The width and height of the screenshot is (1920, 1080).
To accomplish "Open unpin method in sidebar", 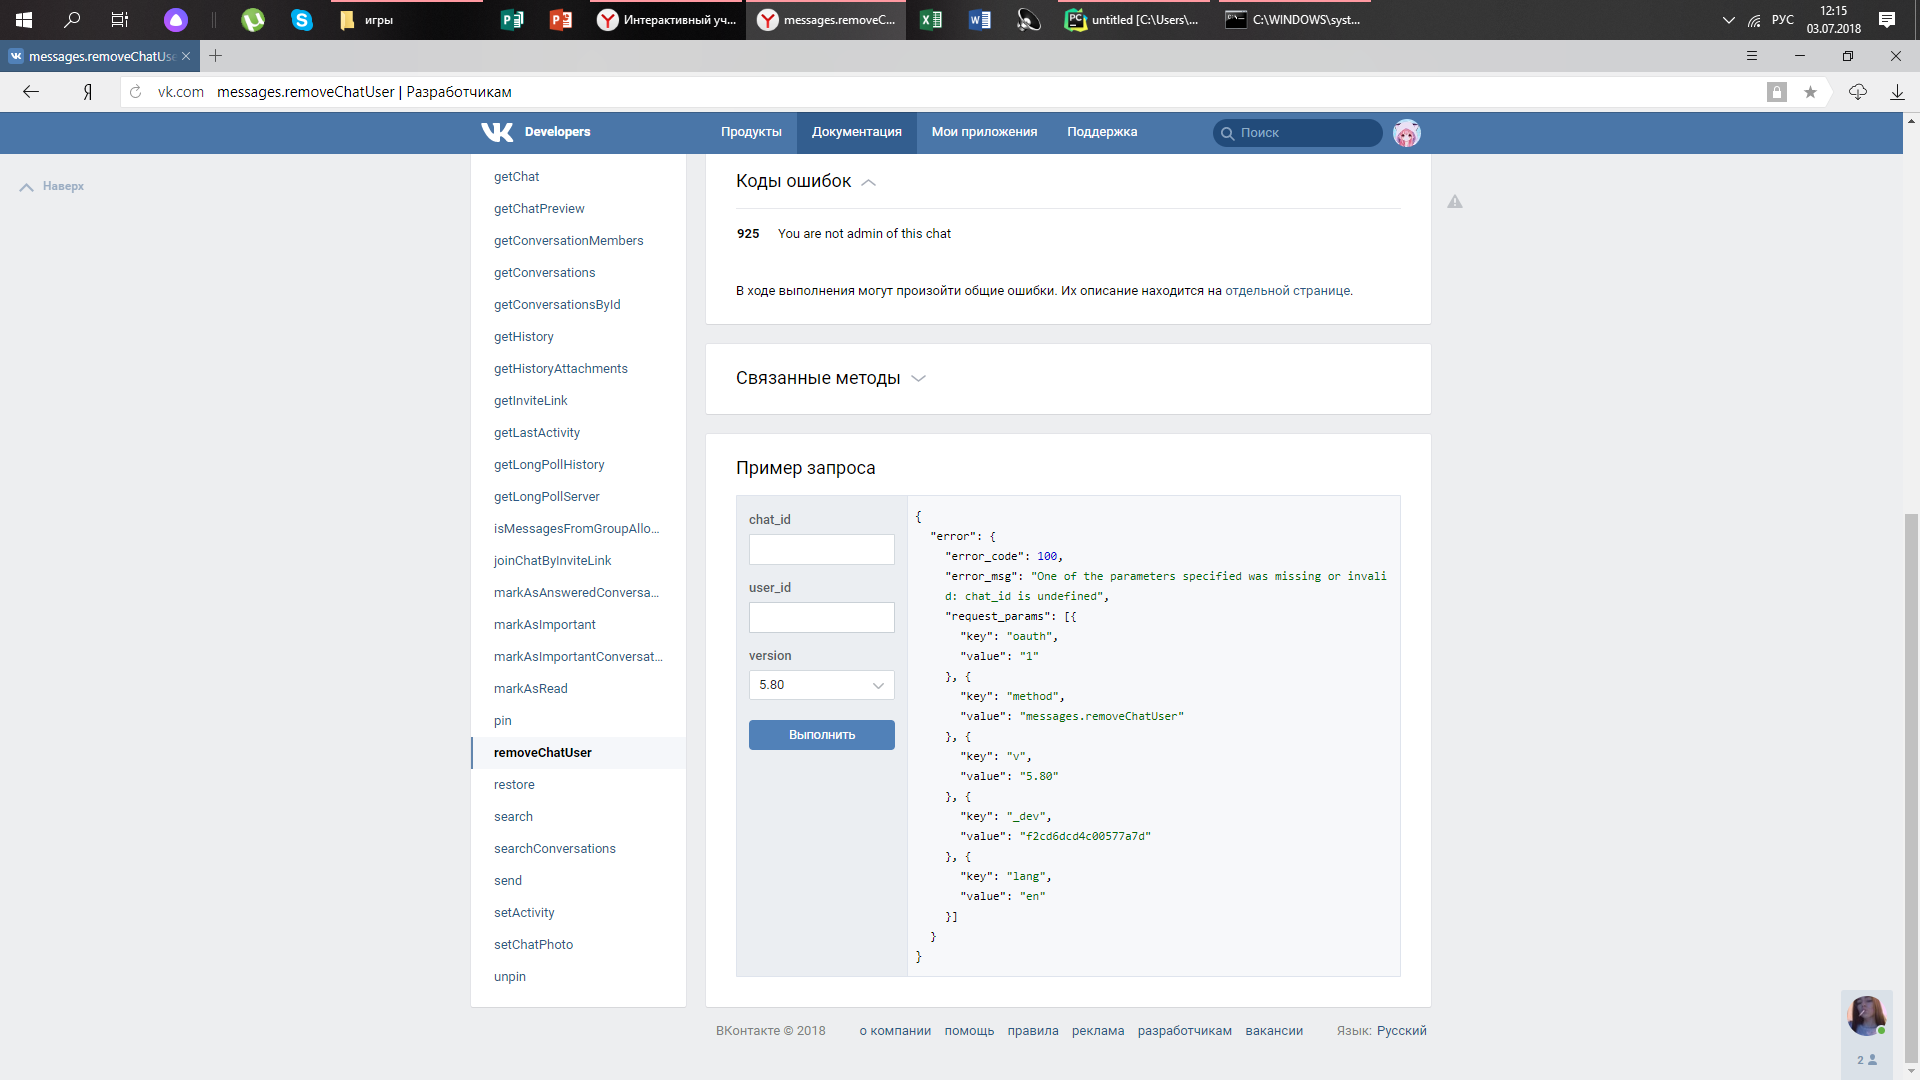I will tap(509, 977).
